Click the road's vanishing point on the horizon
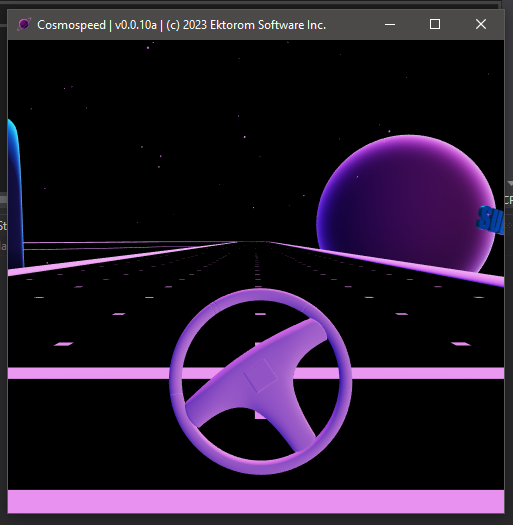The height and width of the screenshot is (525, 513). point(254,242)
